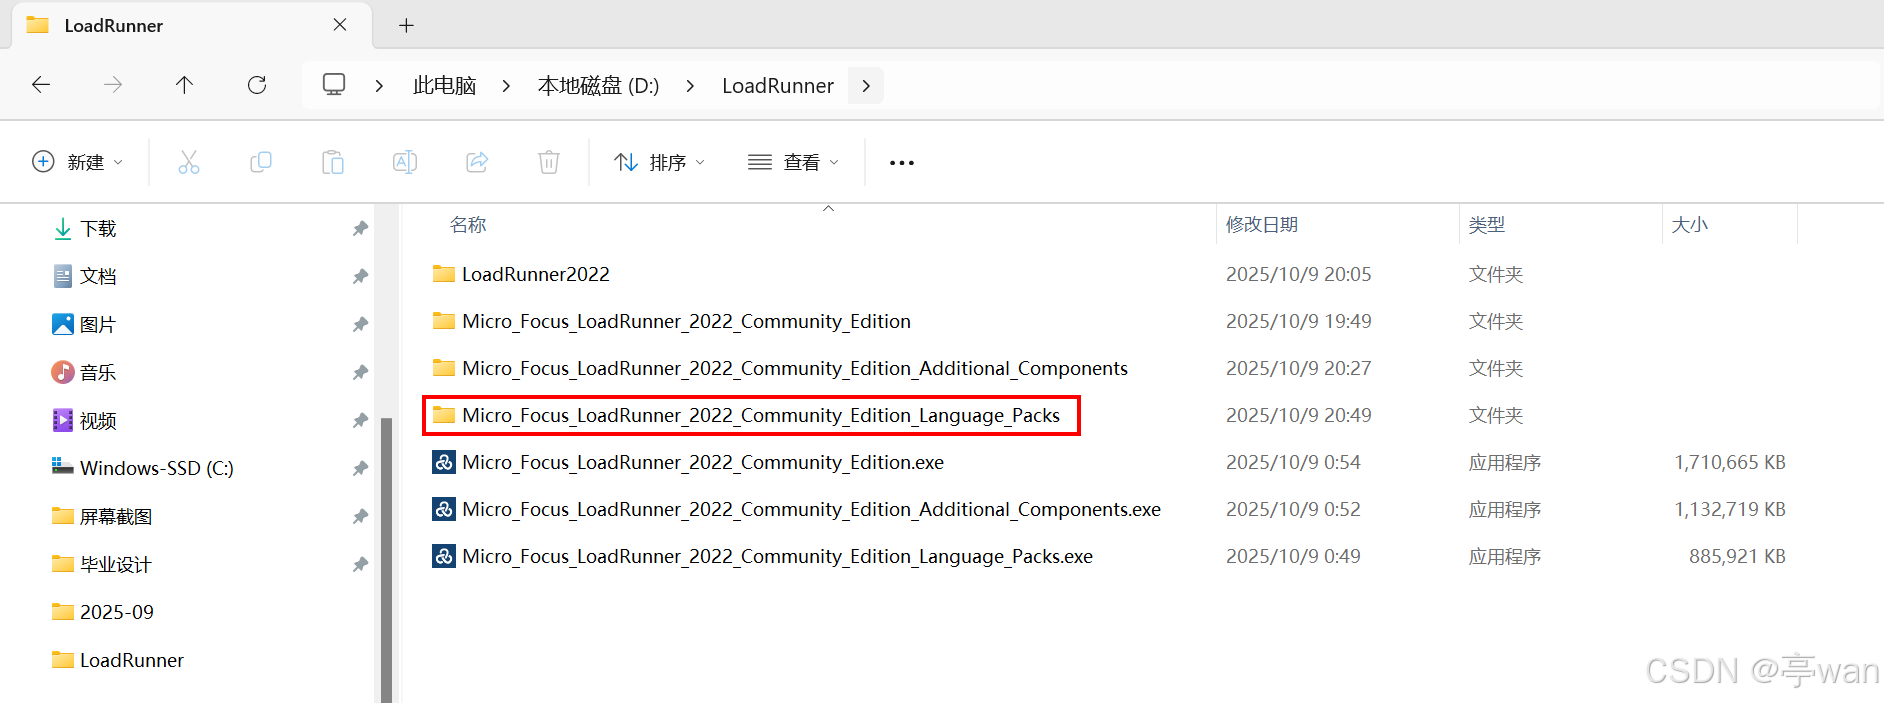This screenshot has width=1884, height=703.
Task: Open the View (查看) dropdown
Action: 794,162
